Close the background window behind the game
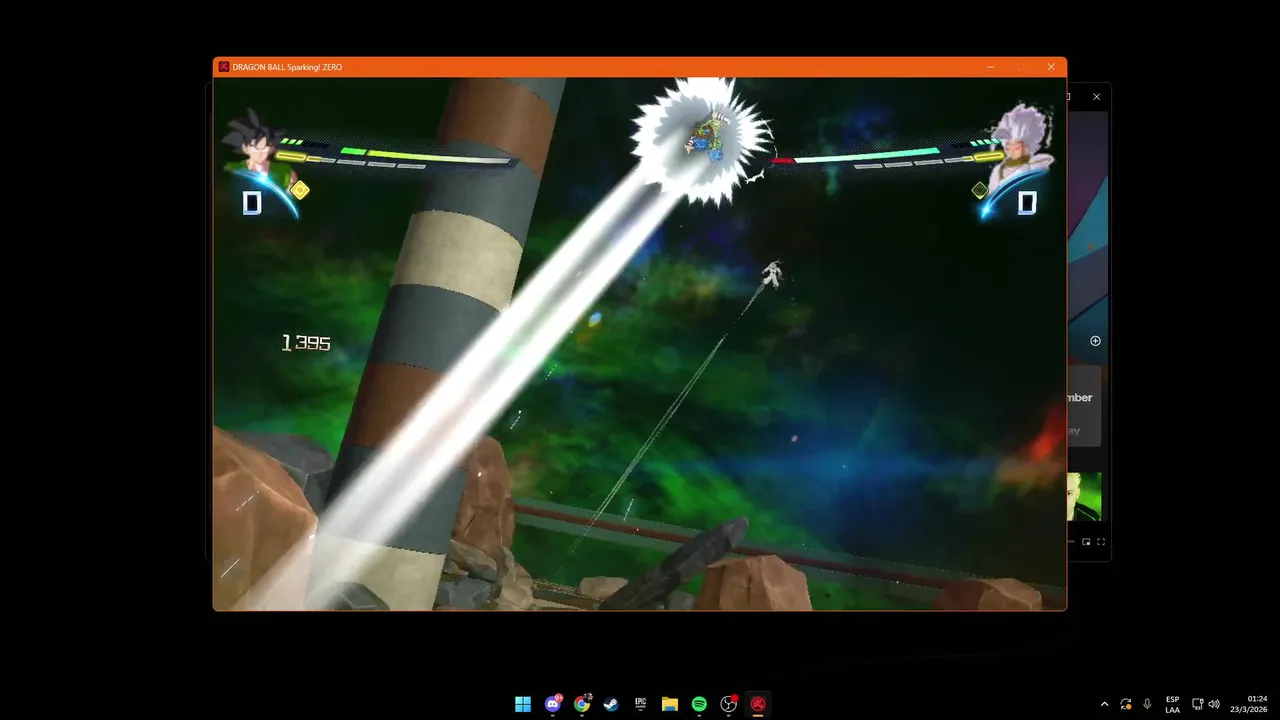The image size is (1280, 720). (x=1096, y=97)
